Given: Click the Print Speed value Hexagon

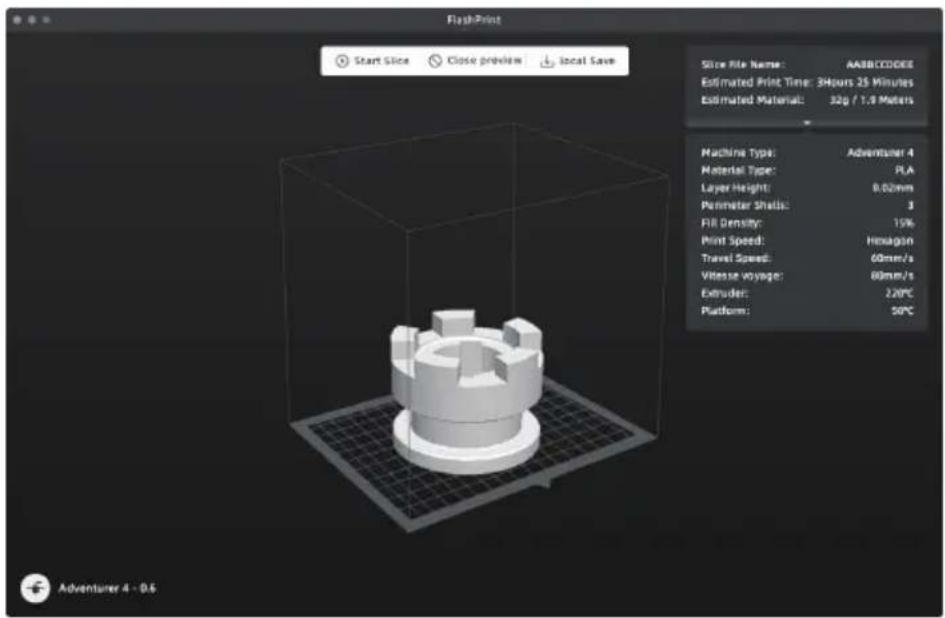Looking at the screenshot, I should point(890,241).
